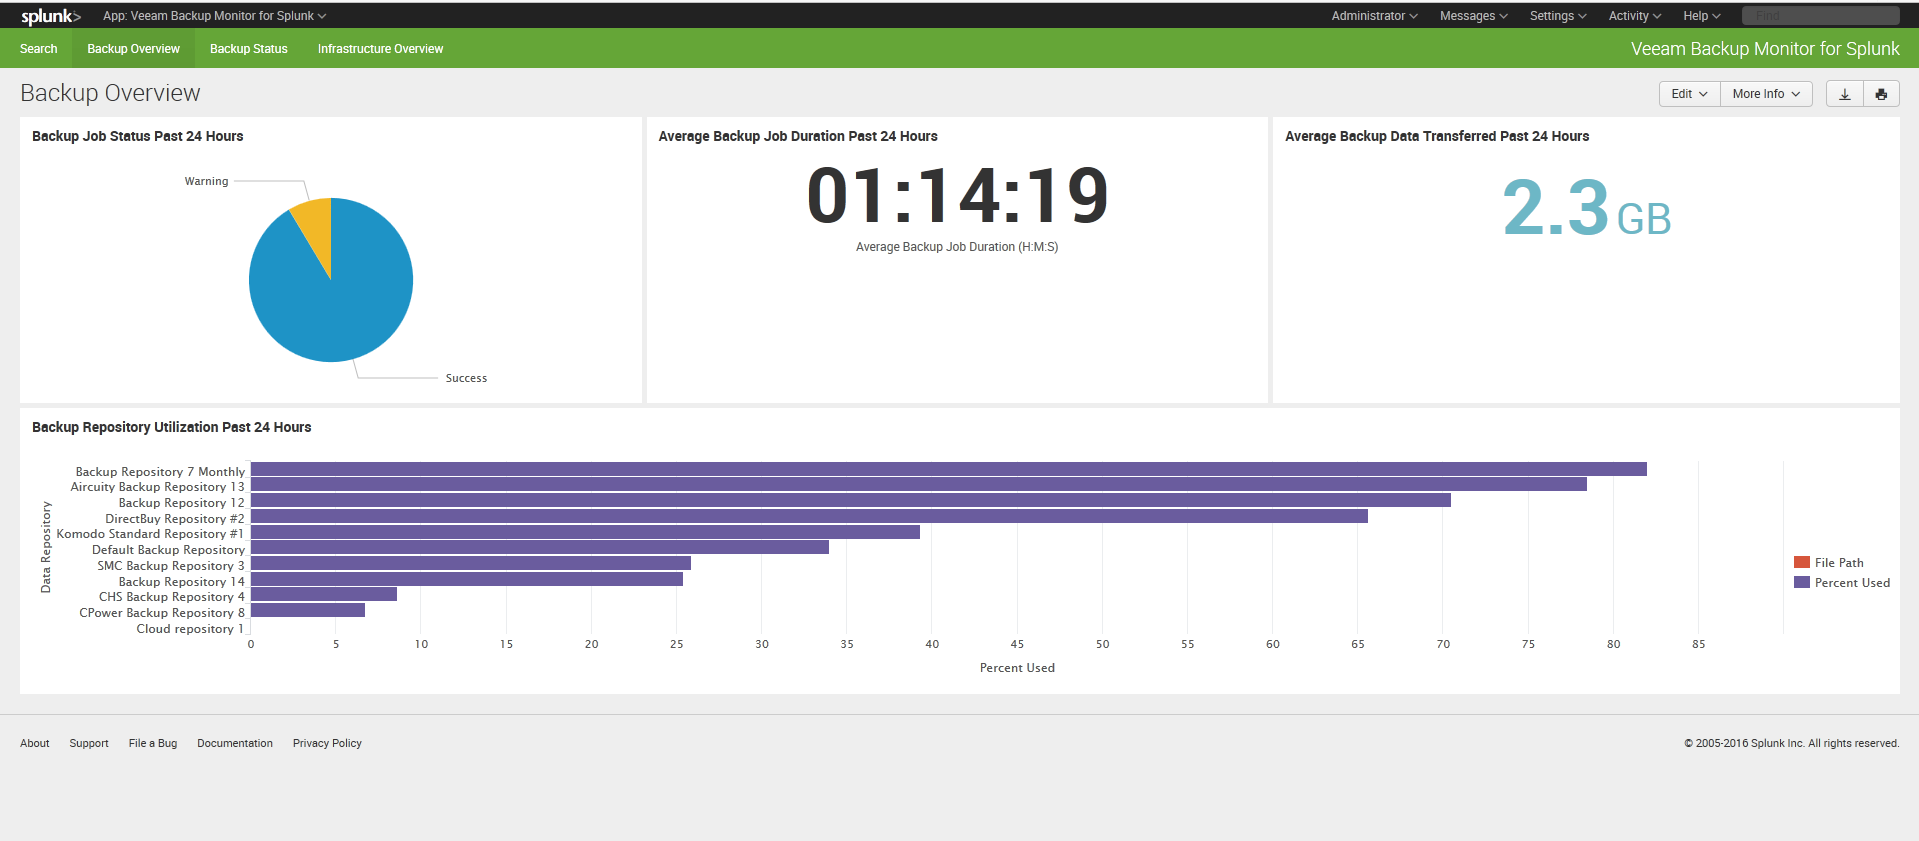Click the DirectBuy Repository #2 bar
The height and width of the screenshot is (841, 1919).
[x=809, y=516]
